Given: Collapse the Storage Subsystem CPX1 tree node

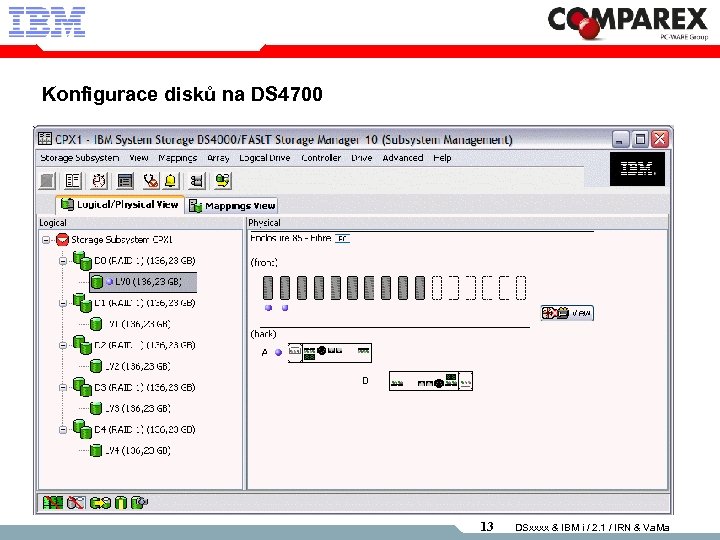Looking at the screenshot, I should click(x=46, y=240).
